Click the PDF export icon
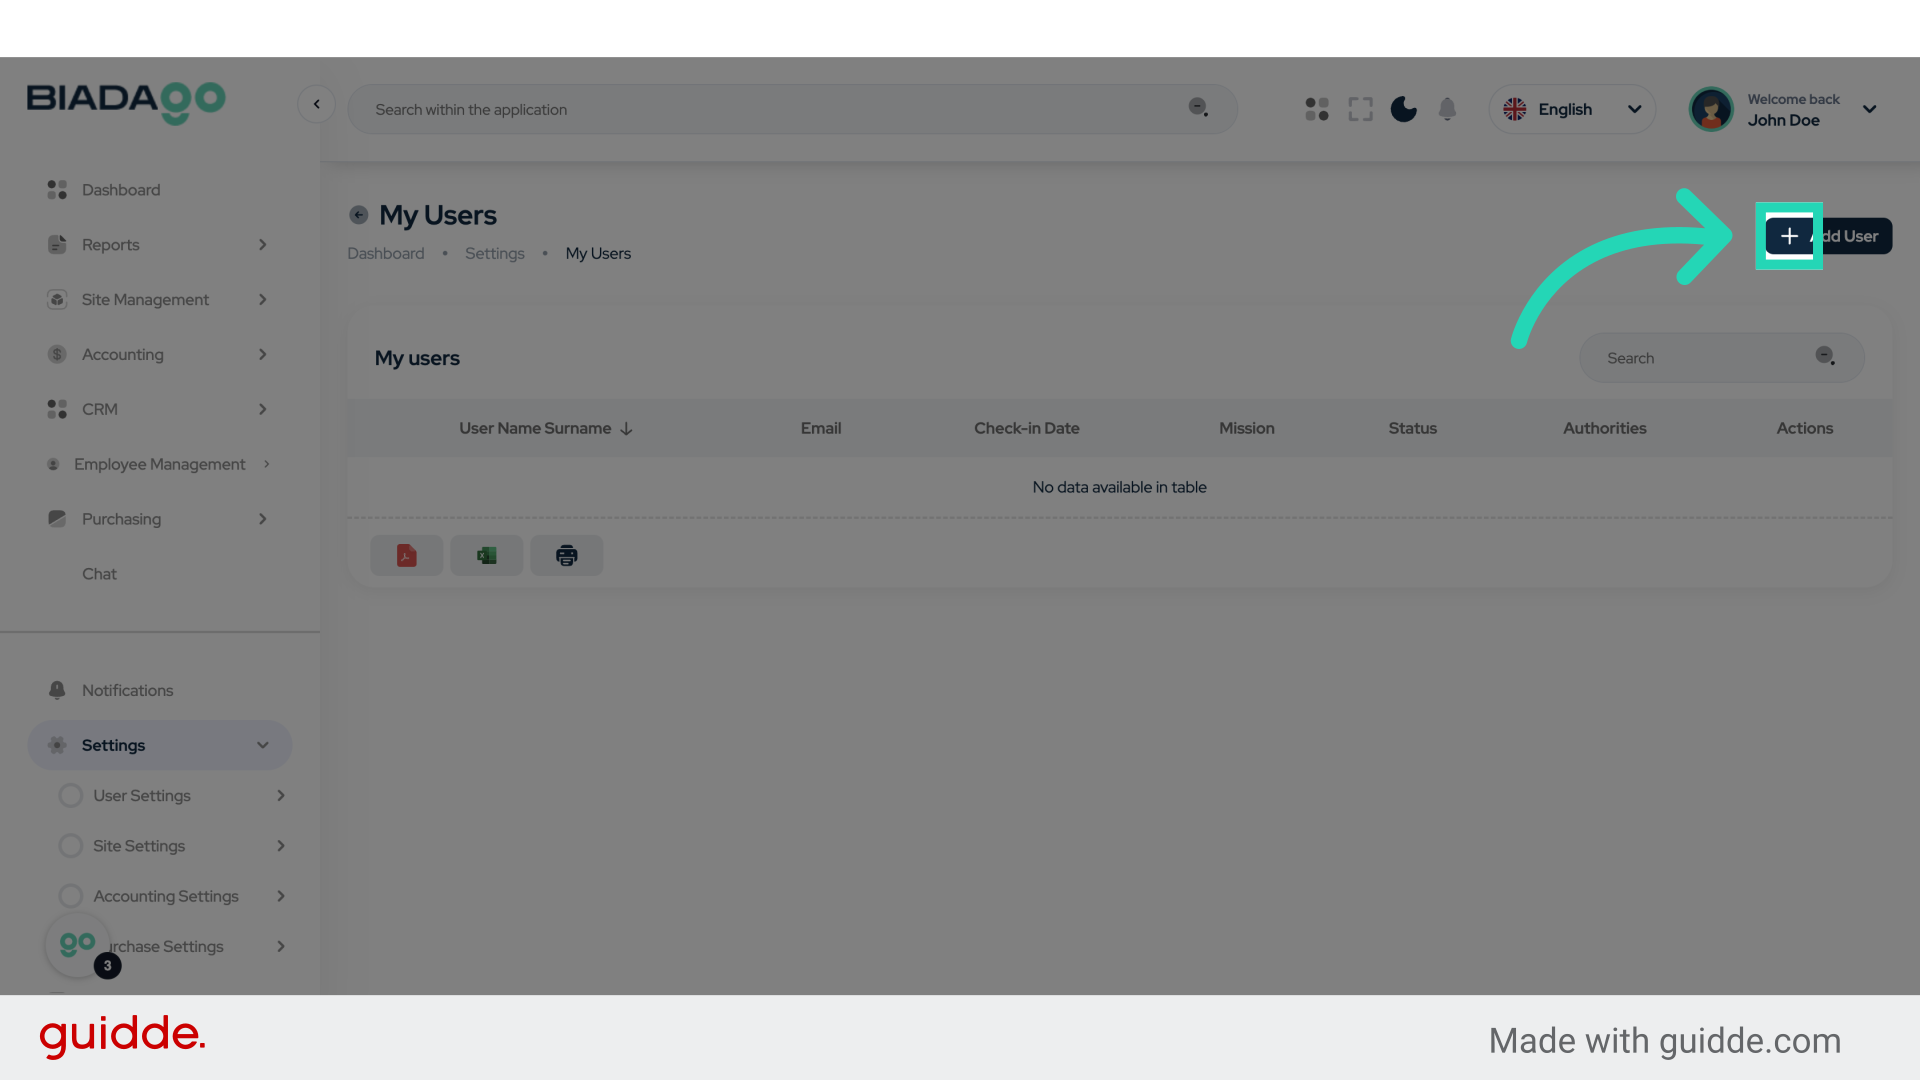 pyautogui.click(x=406, y=555)
